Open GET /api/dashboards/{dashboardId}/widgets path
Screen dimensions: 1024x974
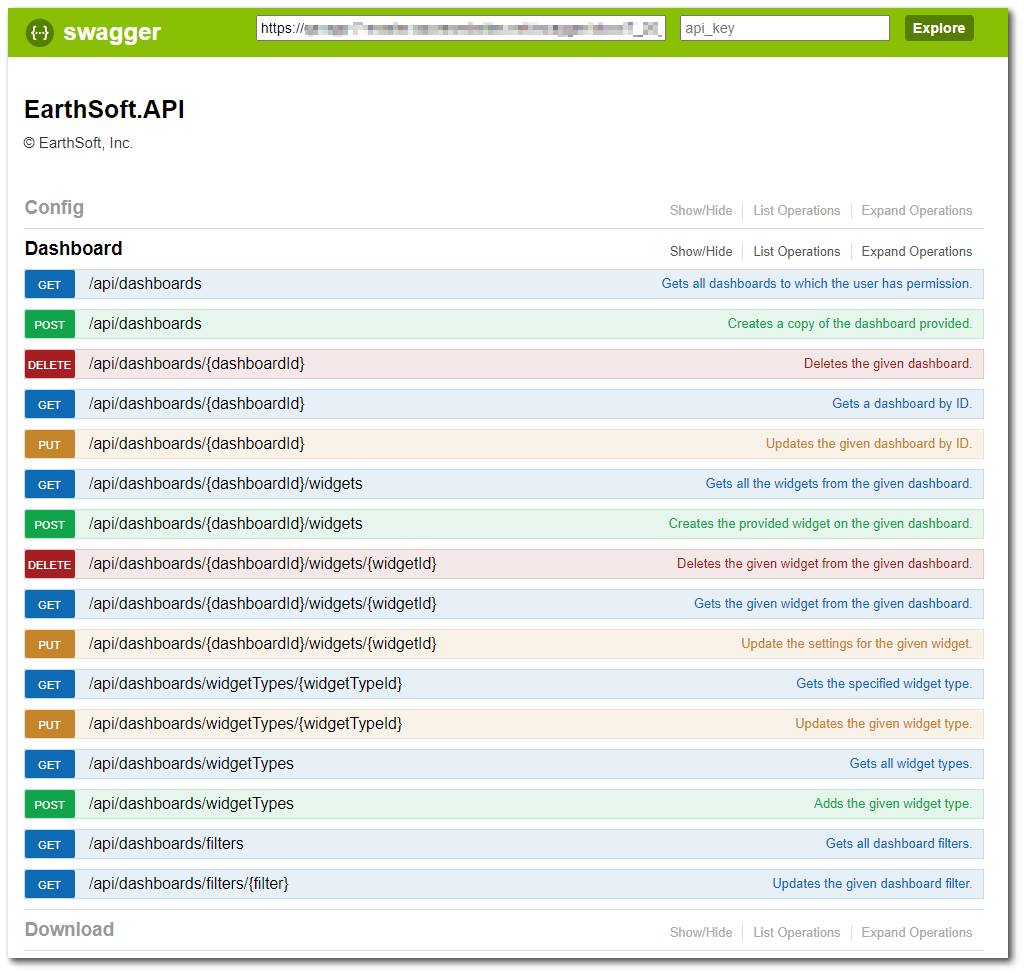coord(225,483)
